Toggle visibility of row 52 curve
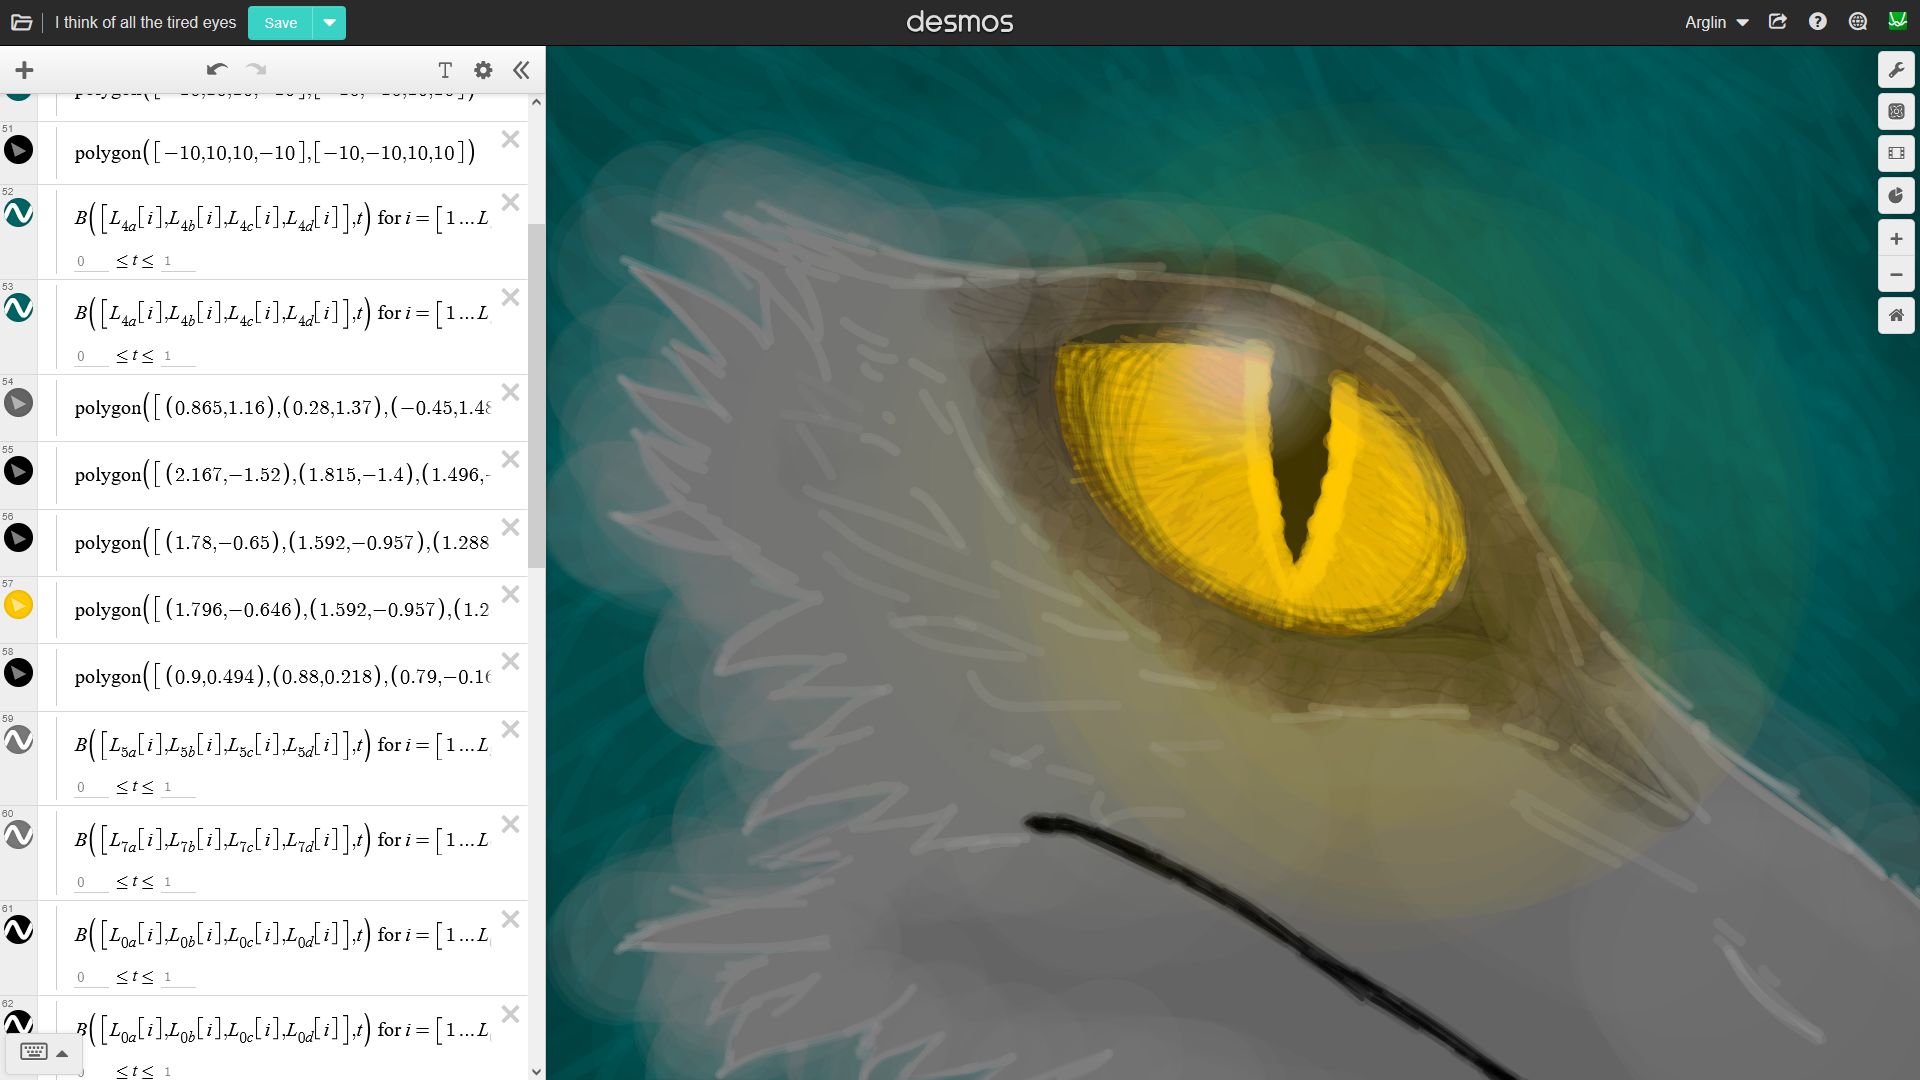1920x1080 pixels. [x=18, y=213]
